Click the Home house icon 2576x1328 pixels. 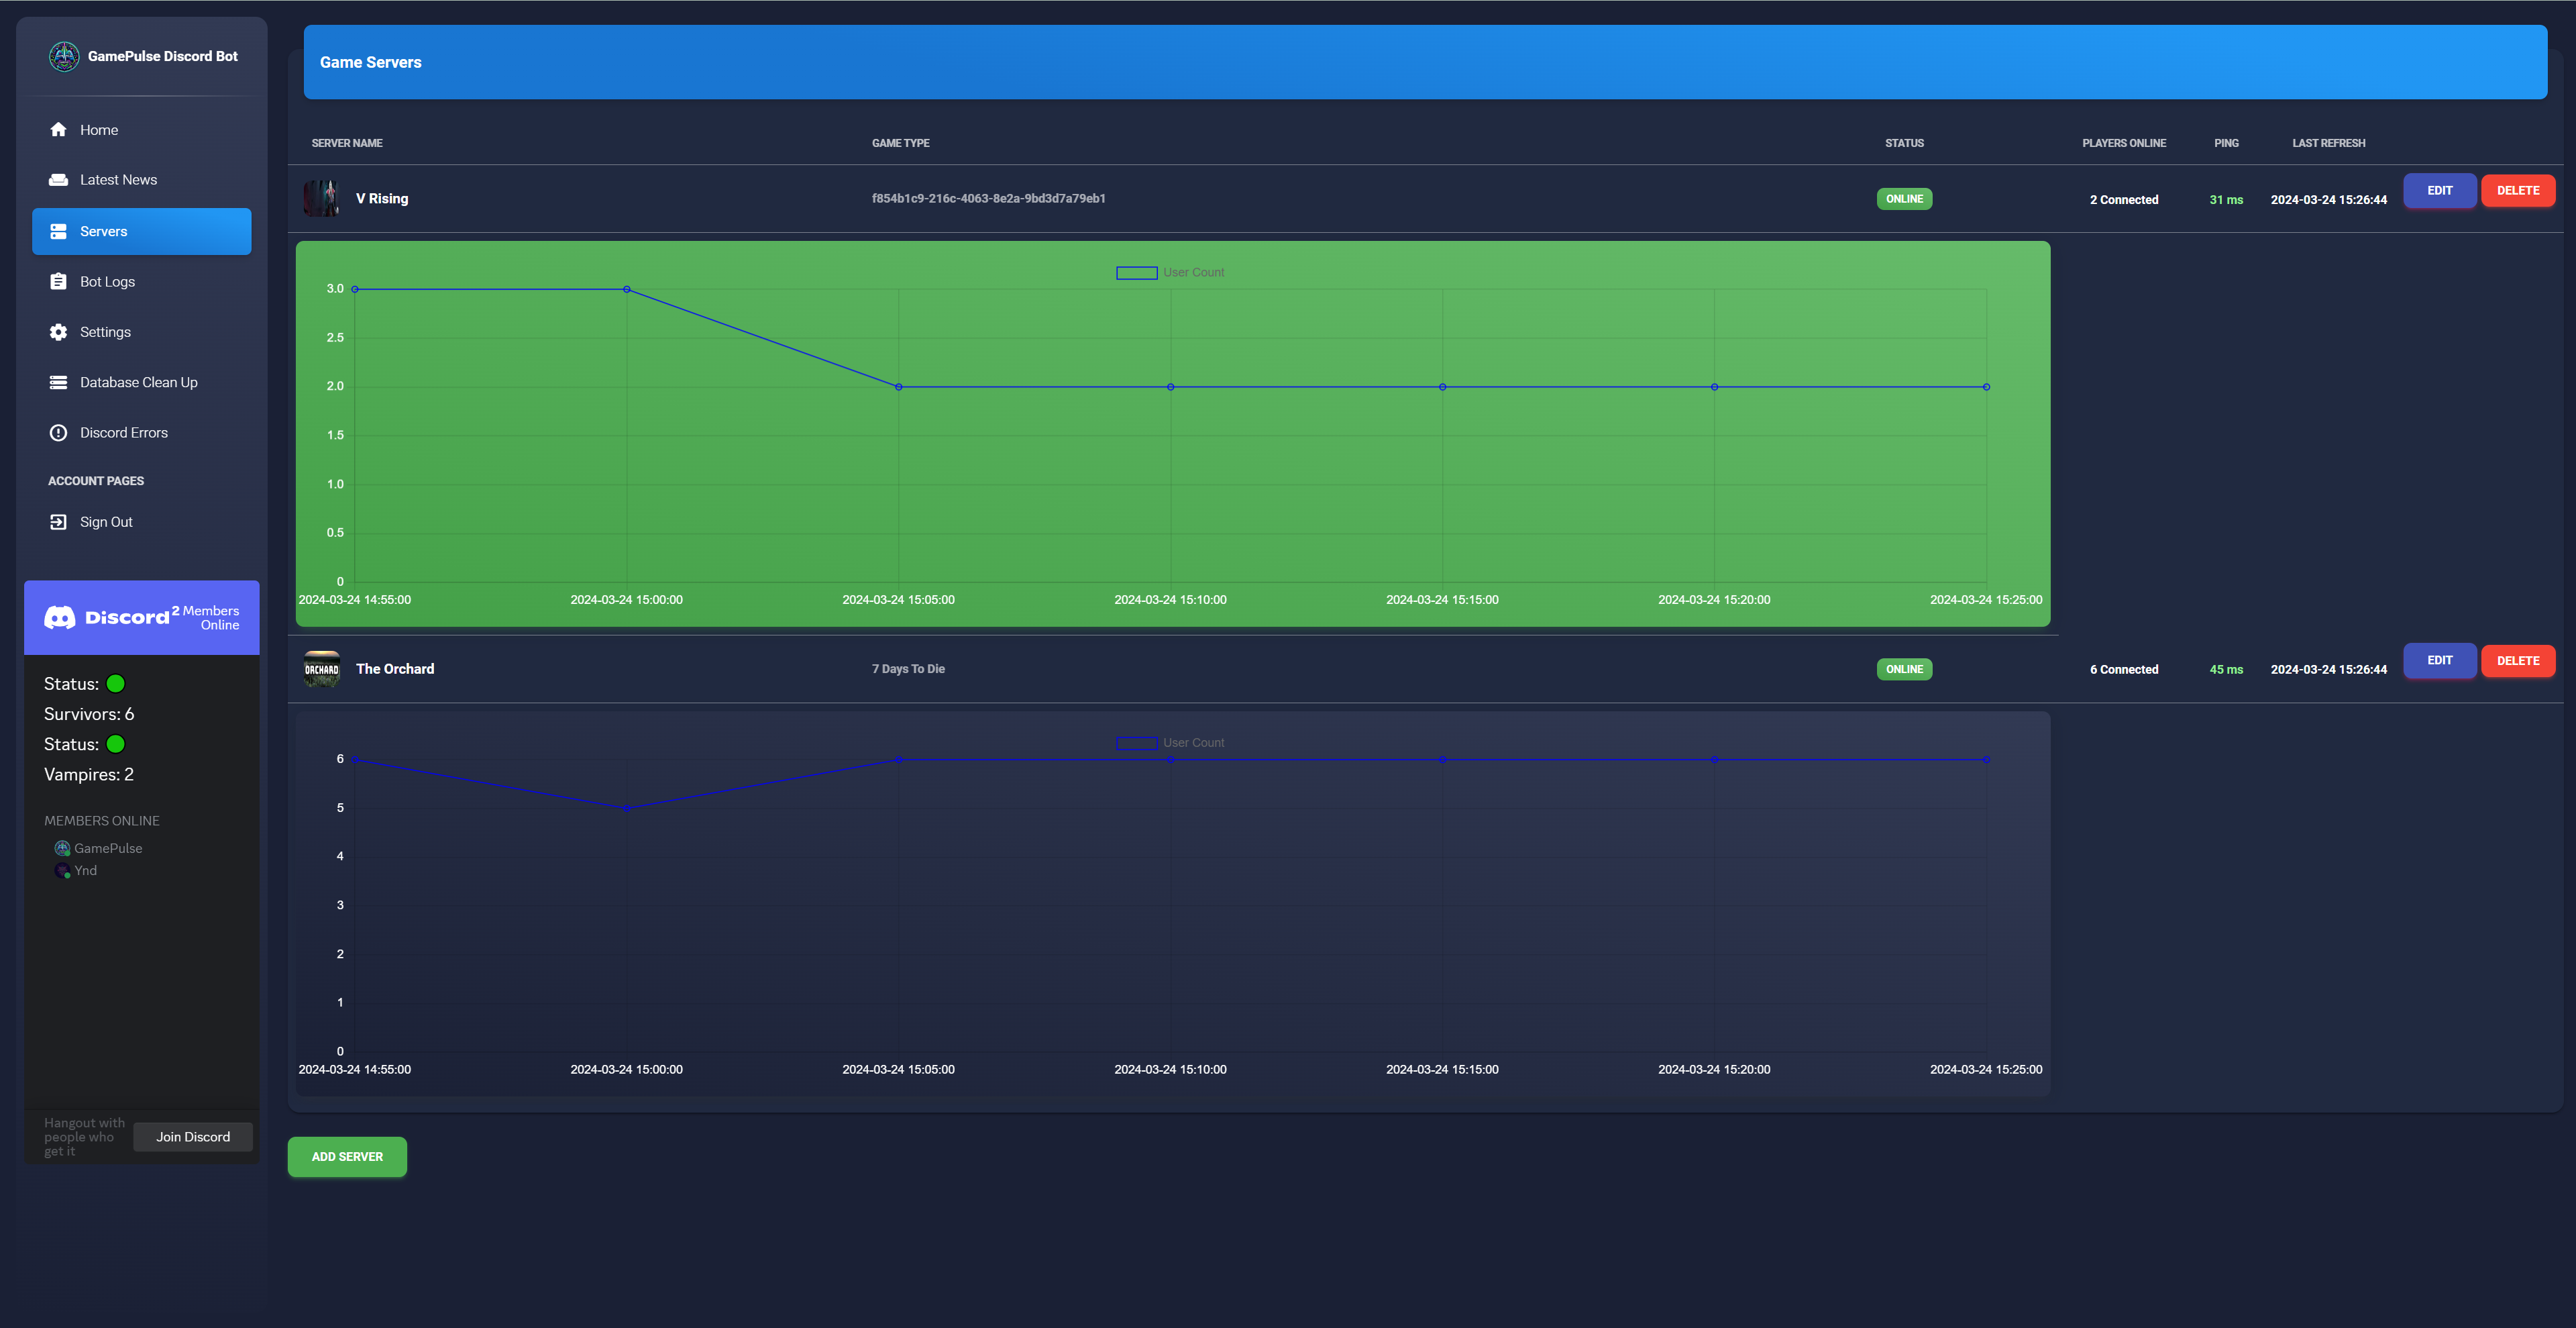[58, 130]
